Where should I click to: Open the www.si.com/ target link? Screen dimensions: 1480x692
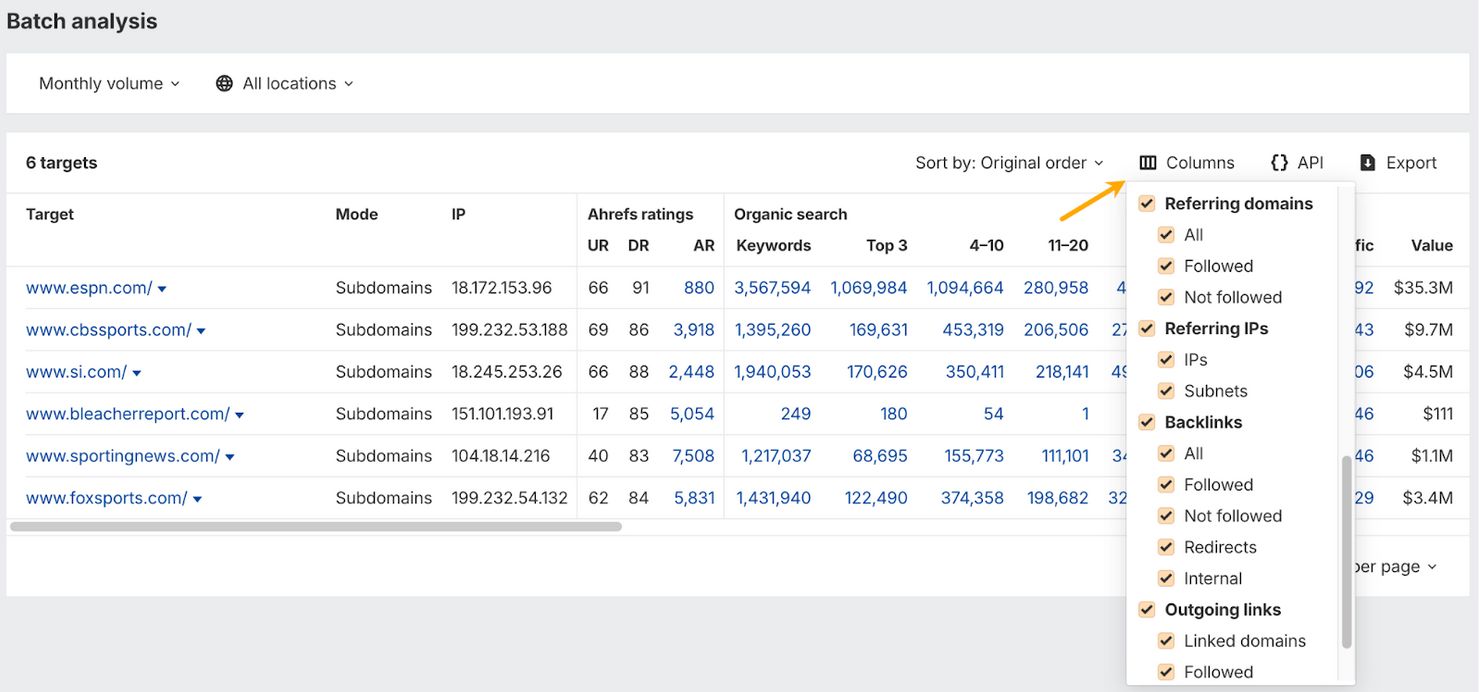coord(76,372)
